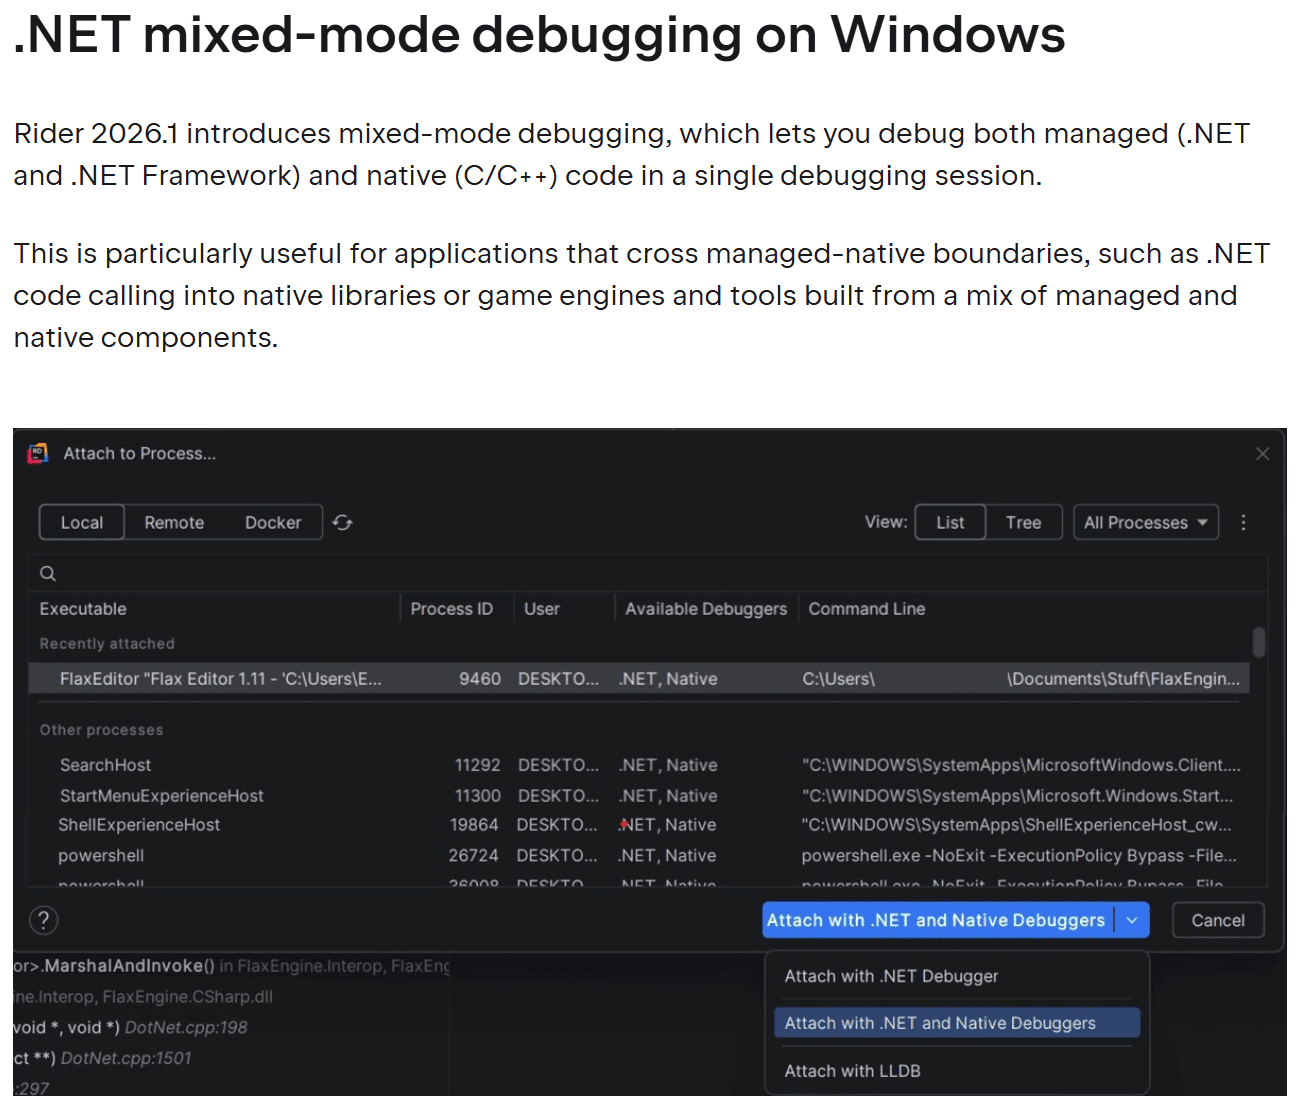Close the Attach to Process dialog
Screen dimensions: 1299x1105
coord(1262,453)
